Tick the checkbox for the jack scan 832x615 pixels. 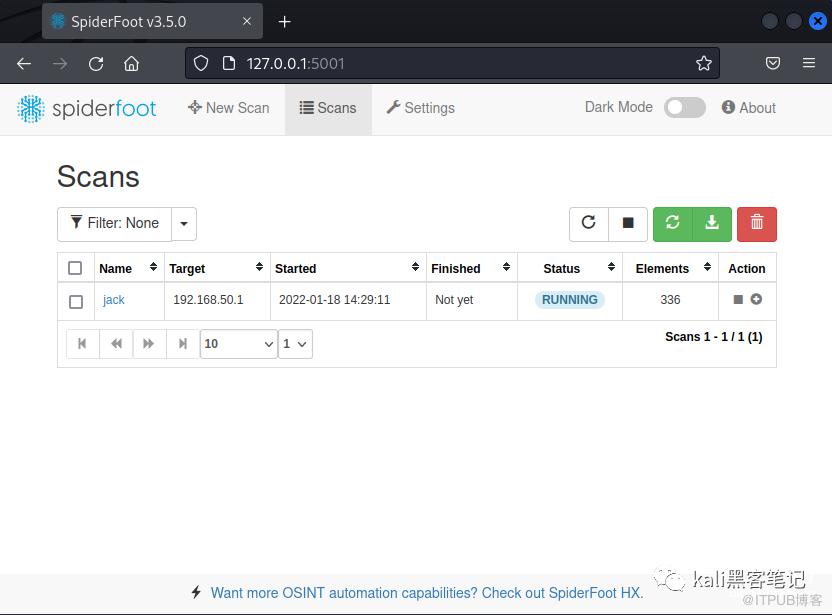tap(75, 301)
